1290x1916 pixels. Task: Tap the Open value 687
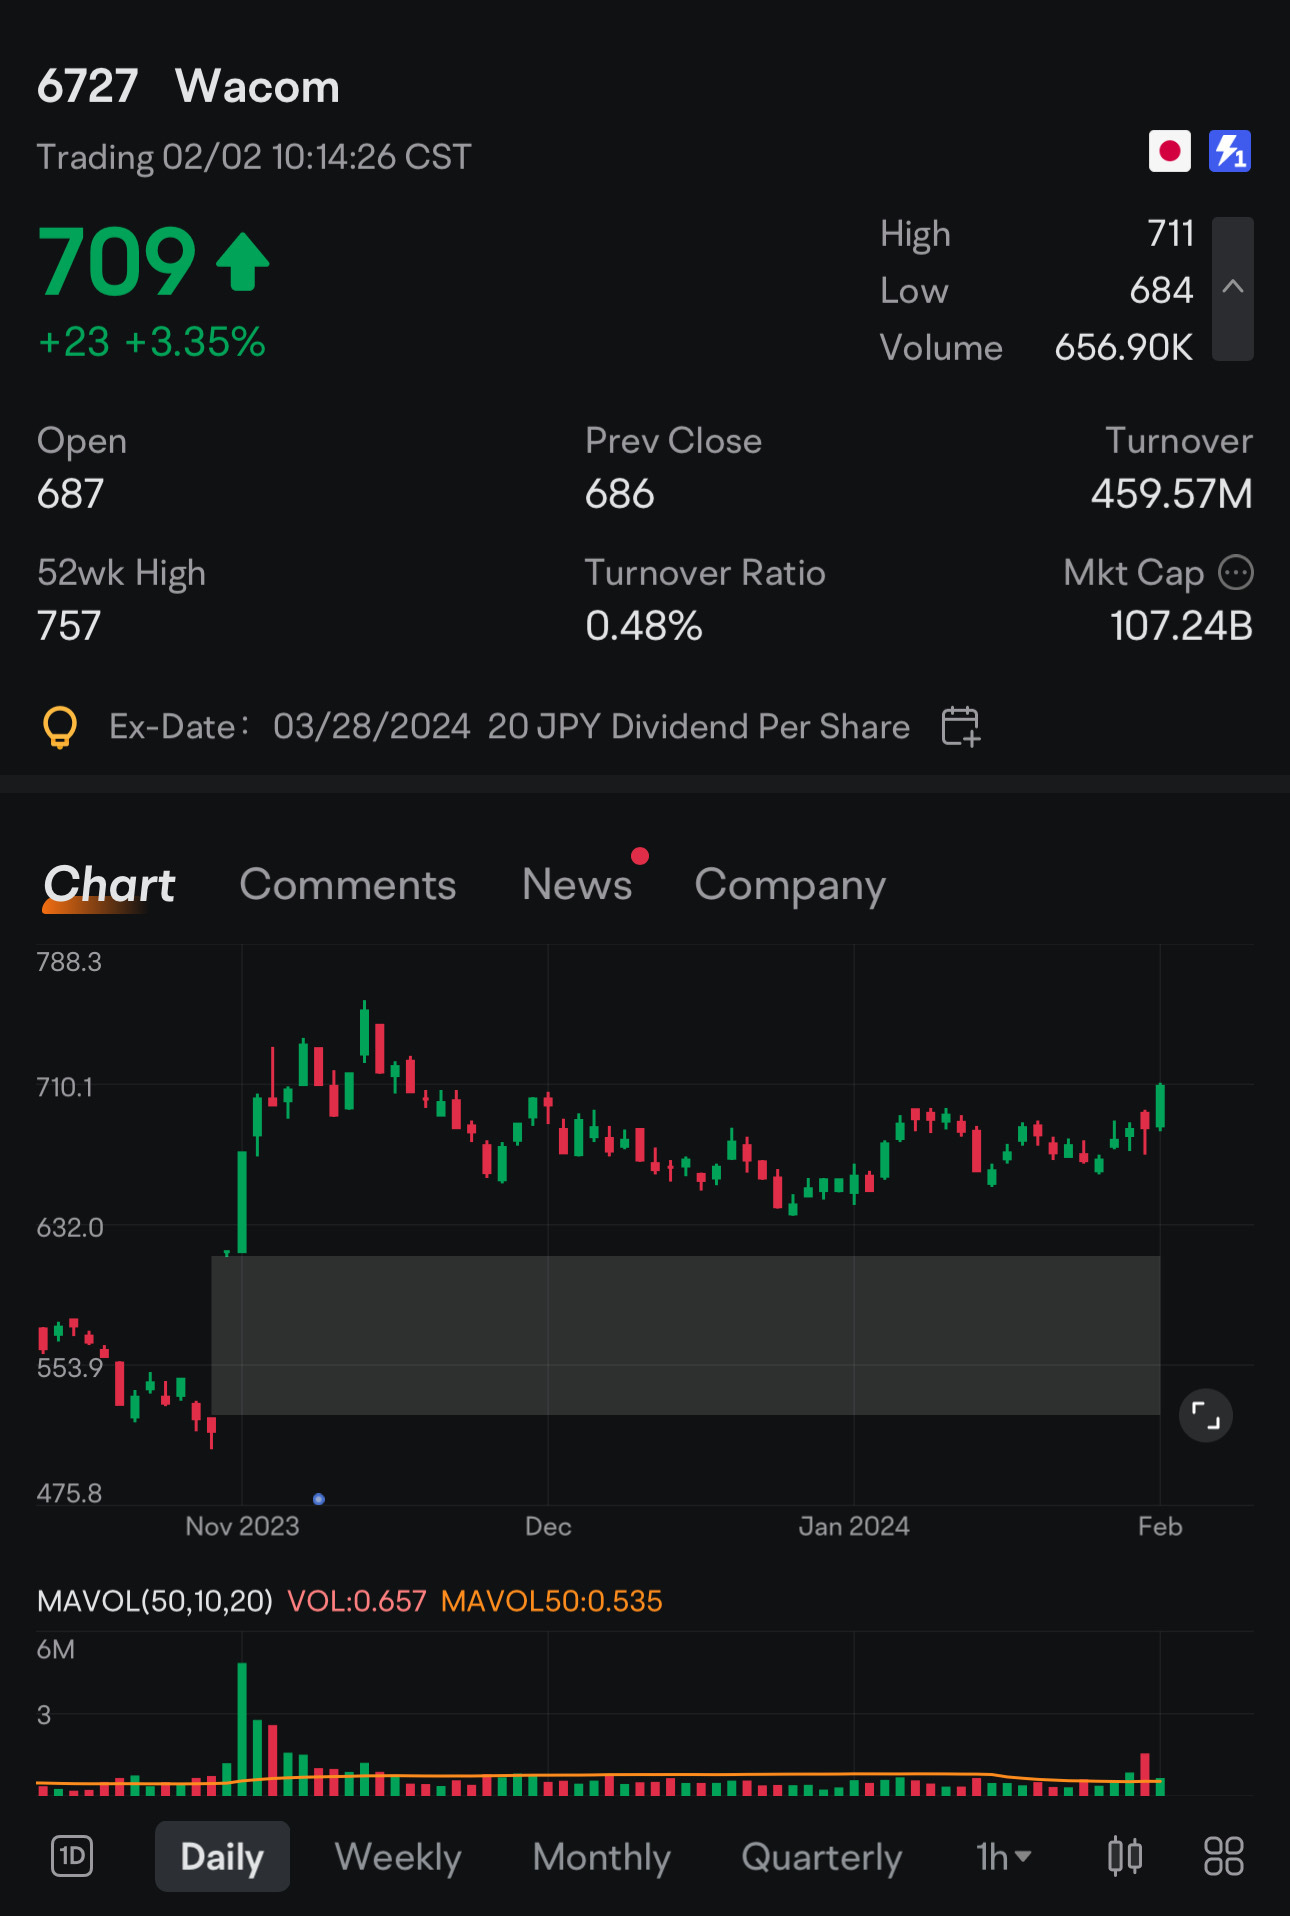(x=70, y=494)
